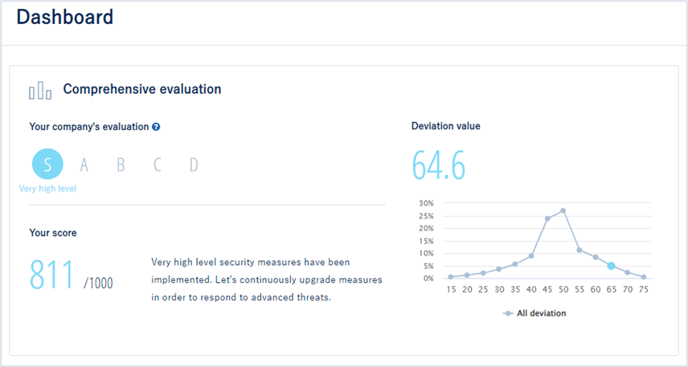Click the help icon beside Your company's evaluation
The height and width of the screenshot is (367, 688).
coord(156,127)
